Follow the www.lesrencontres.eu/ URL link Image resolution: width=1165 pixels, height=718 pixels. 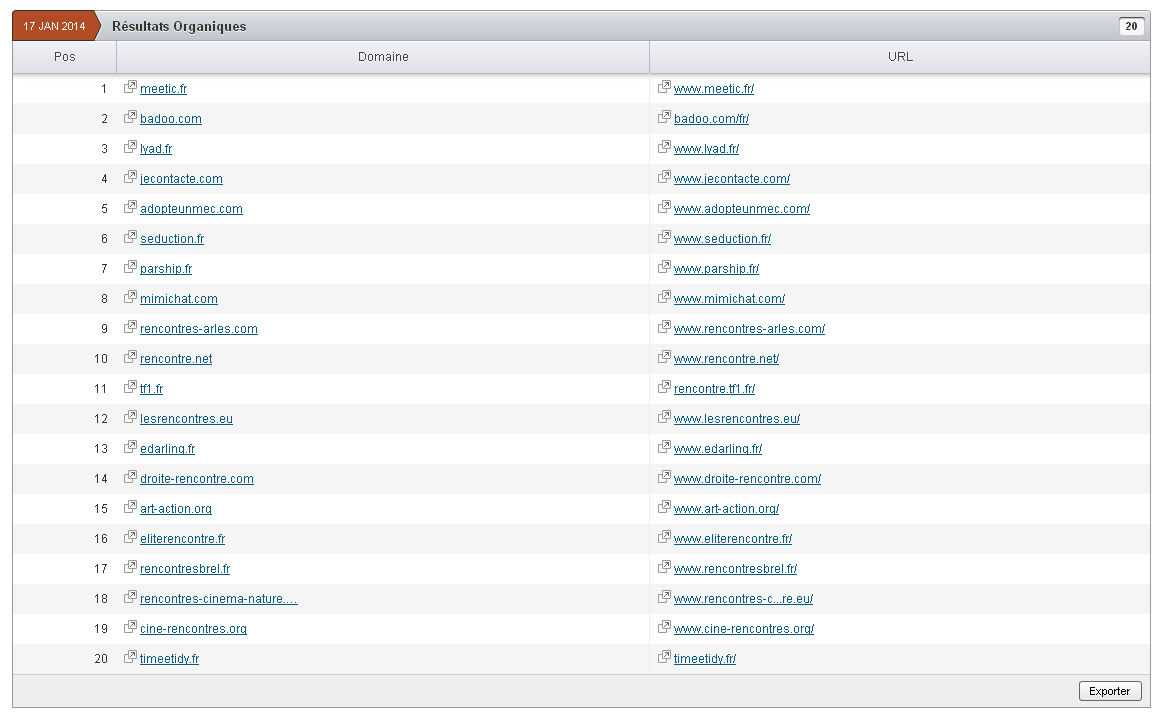point(737,418)
